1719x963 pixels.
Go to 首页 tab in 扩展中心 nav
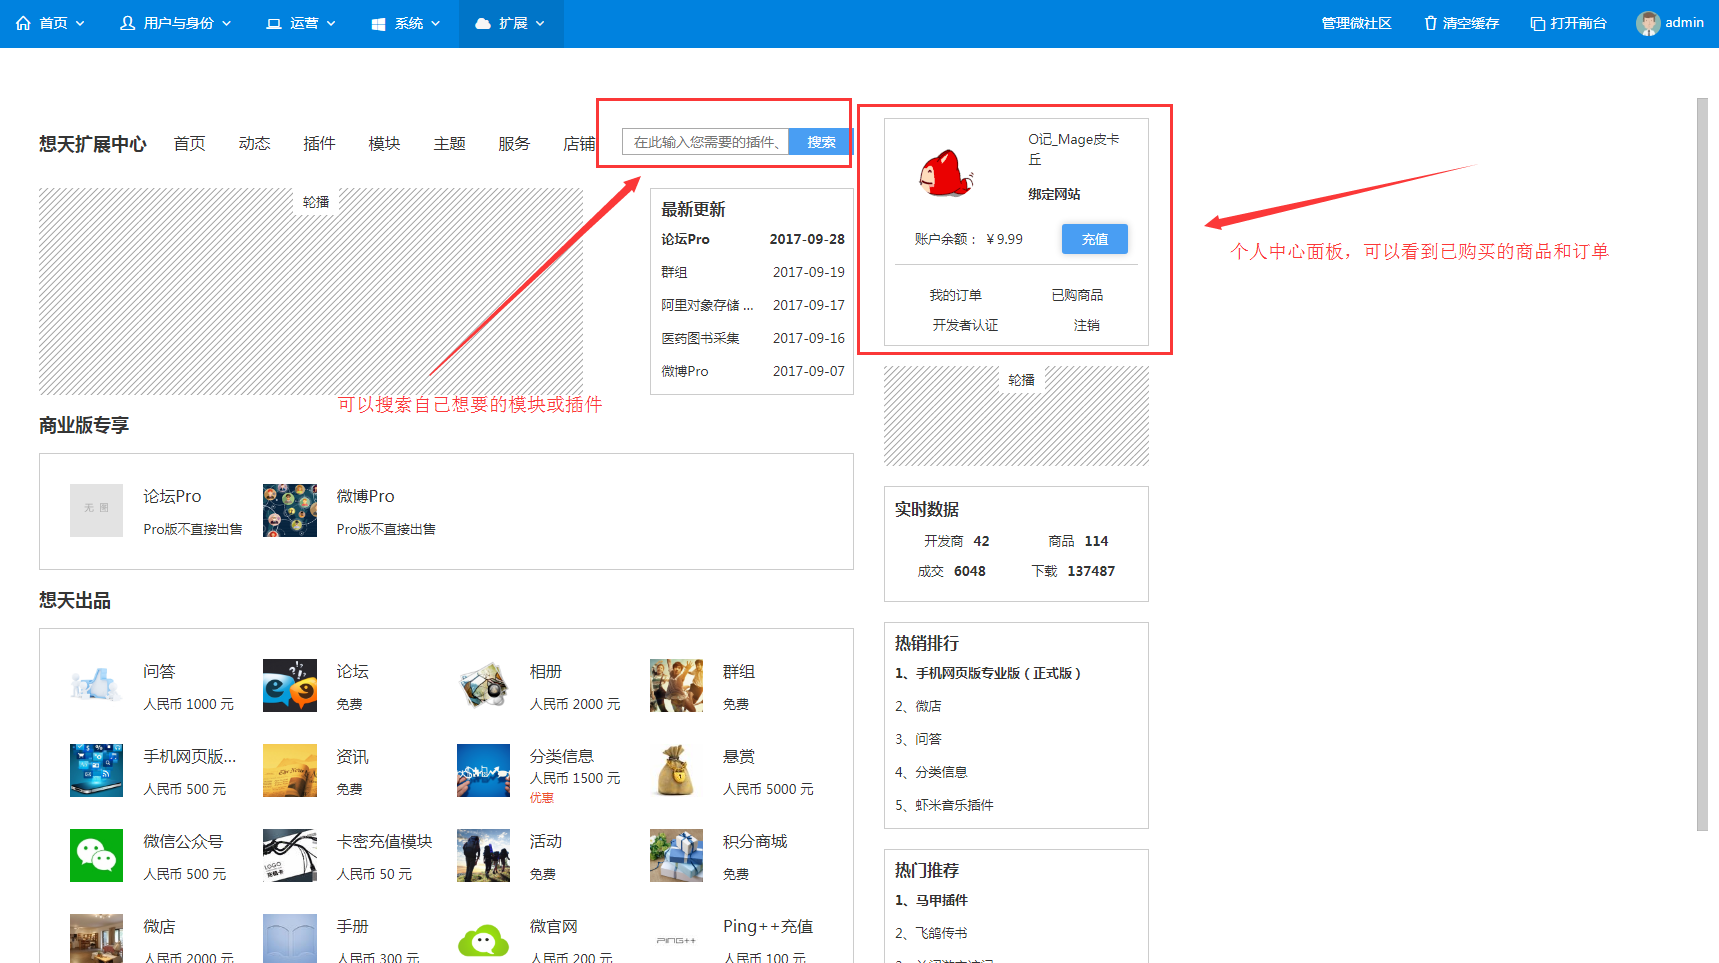pyautogui.click(x=189, y=144)
